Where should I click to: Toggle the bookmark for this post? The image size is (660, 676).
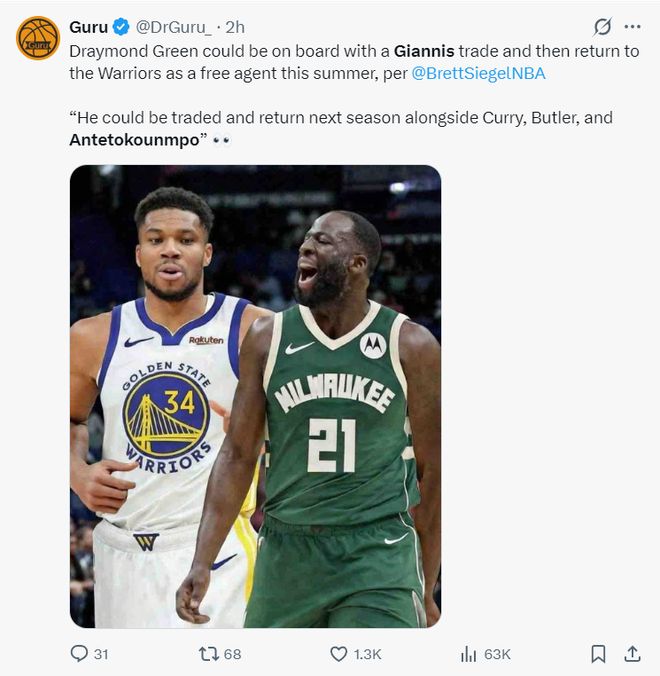(598, 654)
